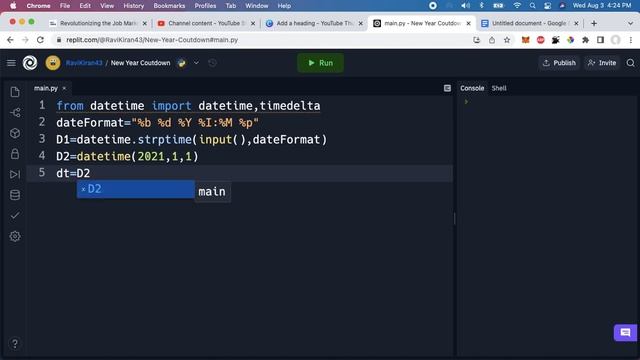This screenshot has width=640, height=360.
Task: Go forward in browser history
Action: (25, 40)
